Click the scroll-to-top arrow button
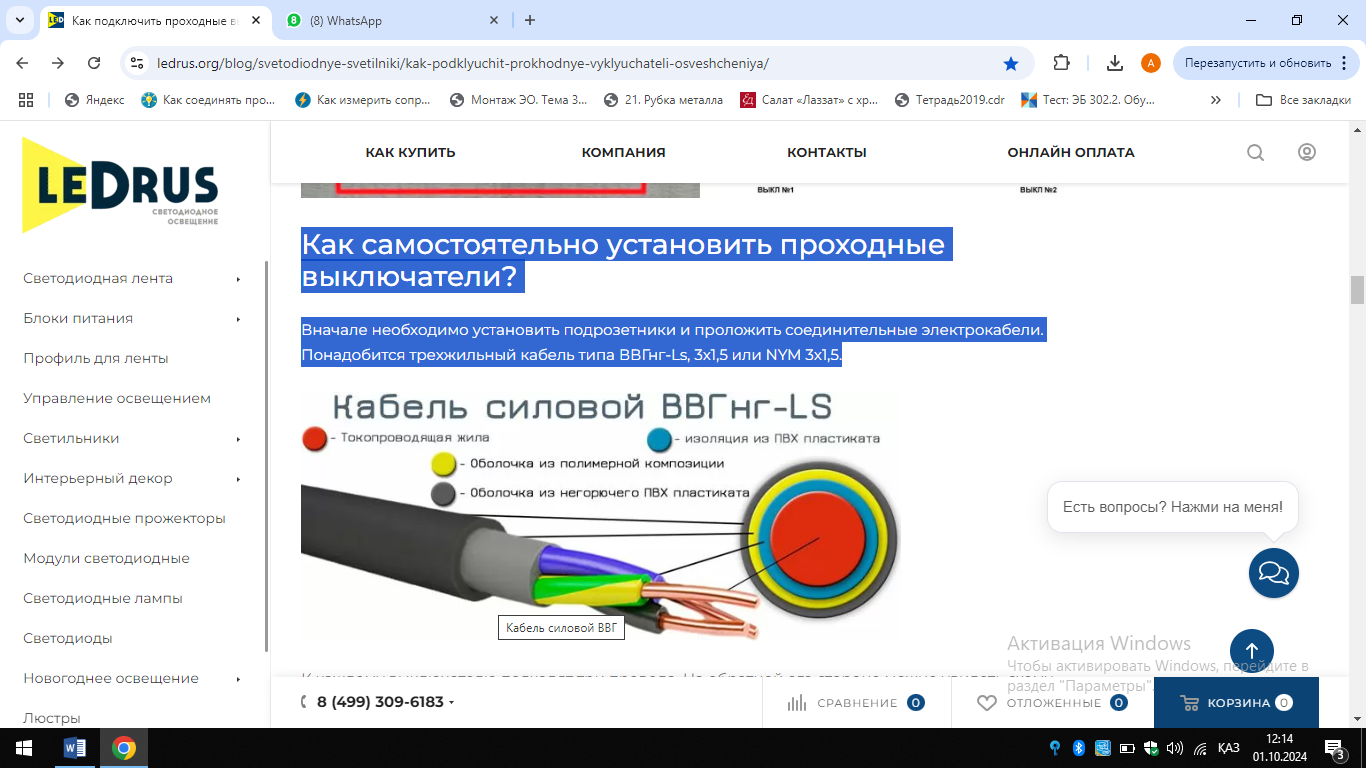This screenshot has height=768, width=1366. click(x=1252, y=651)
